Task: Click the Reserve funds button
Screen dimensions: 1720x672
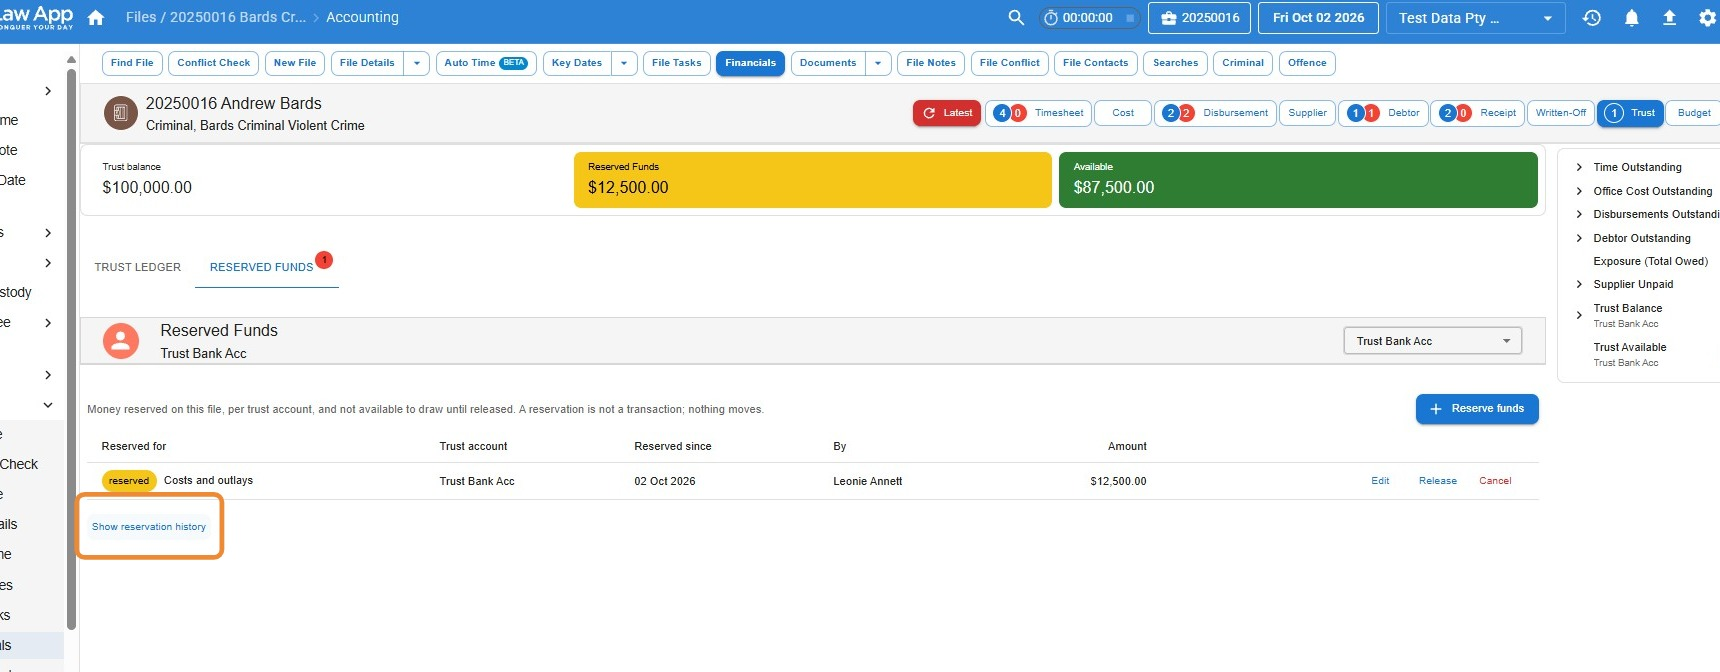Action: 1477,409
